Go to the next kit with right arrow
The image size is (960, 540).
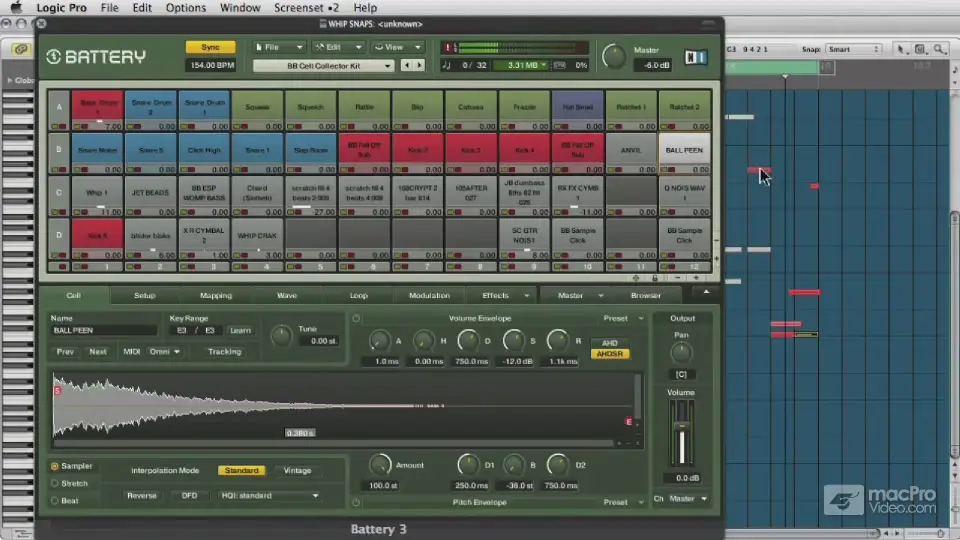tap(419, 65)
